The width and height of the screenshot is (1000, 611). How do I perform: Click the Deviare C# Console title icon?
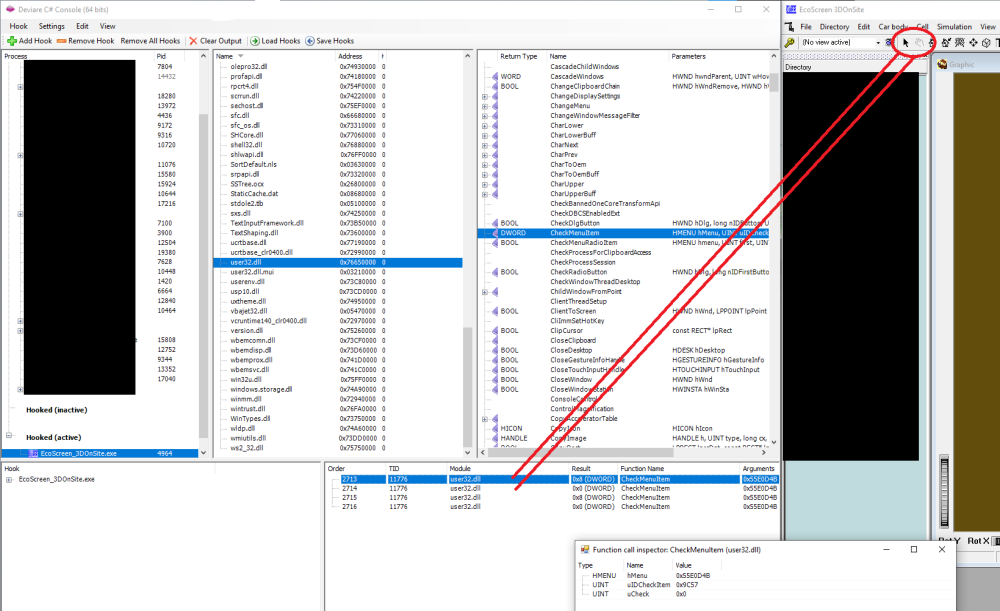pyautogui.click(x=10, y=10)
